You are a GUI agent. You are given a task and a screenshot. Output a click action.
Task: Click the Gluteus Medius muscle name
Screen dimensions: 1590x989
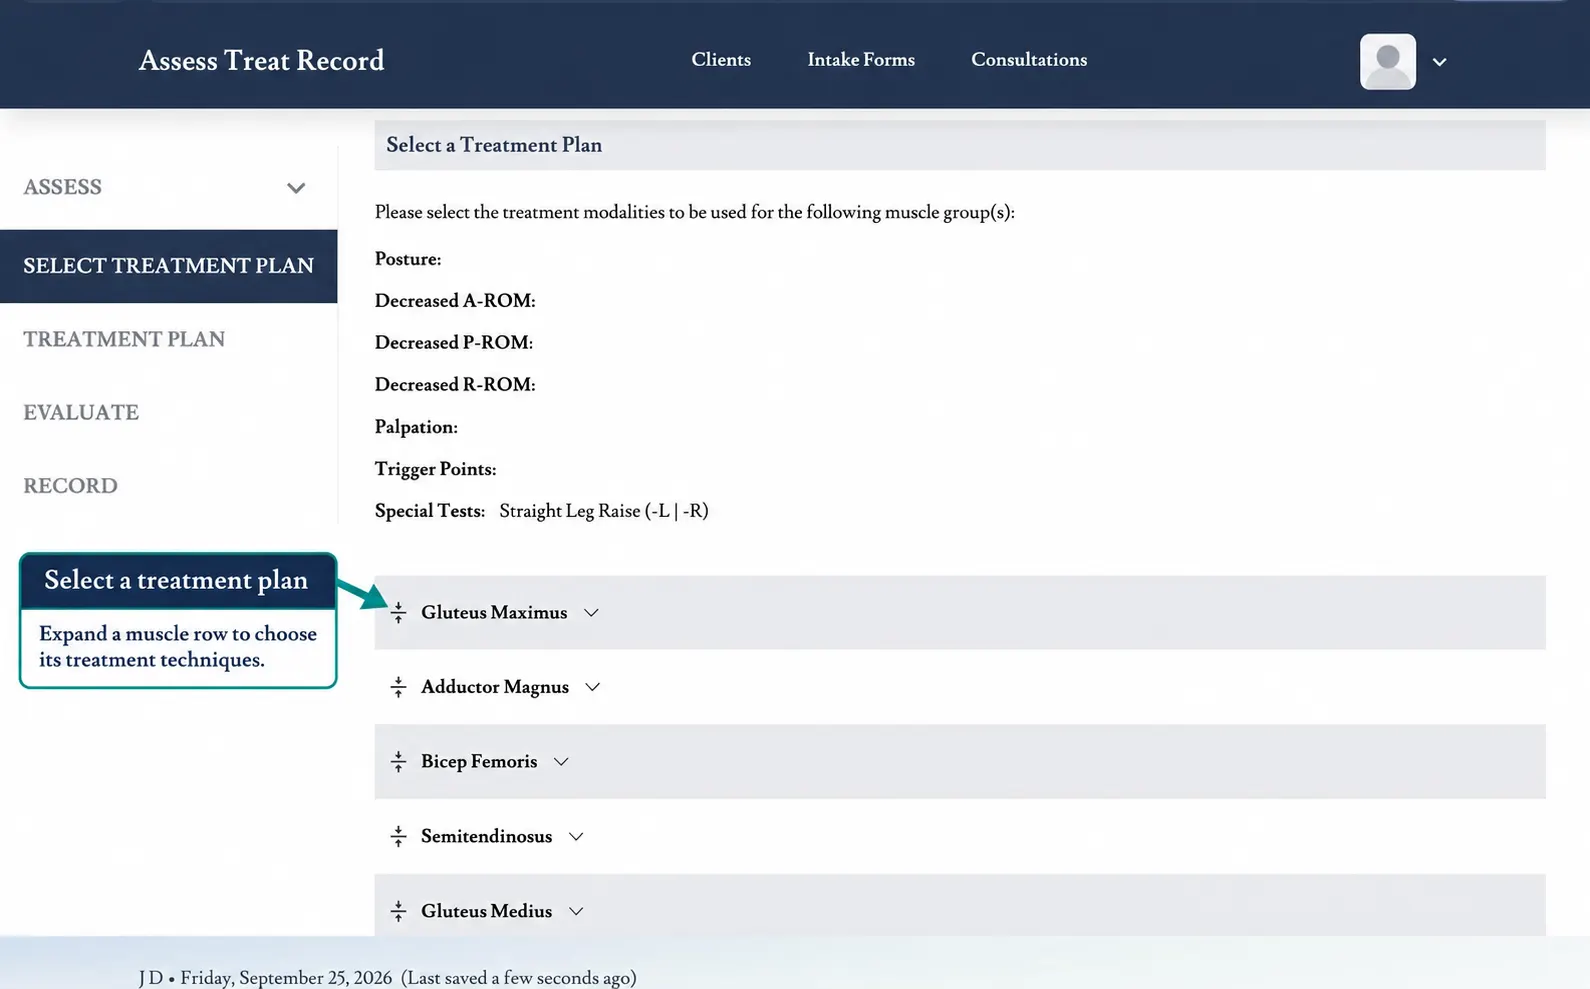tap(486, 911)
